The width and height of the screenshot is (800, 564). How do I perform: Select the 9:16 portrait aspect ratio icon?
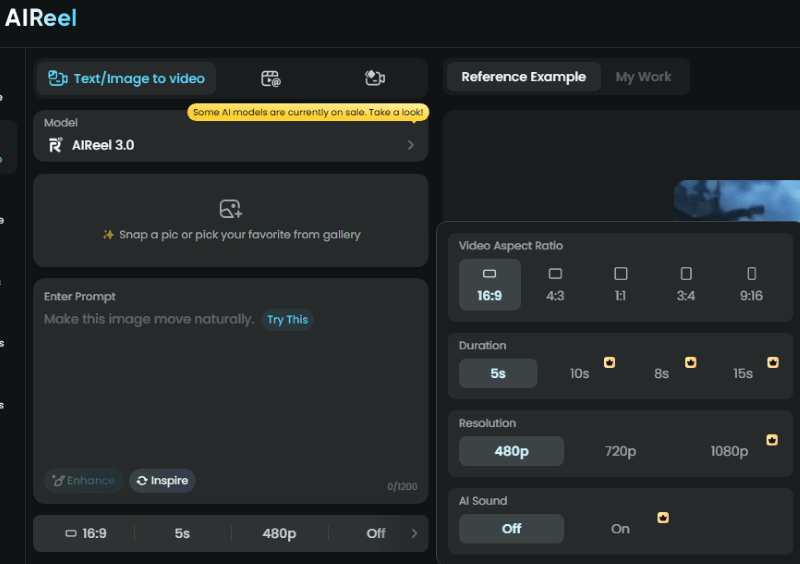(x=752, y=274)
